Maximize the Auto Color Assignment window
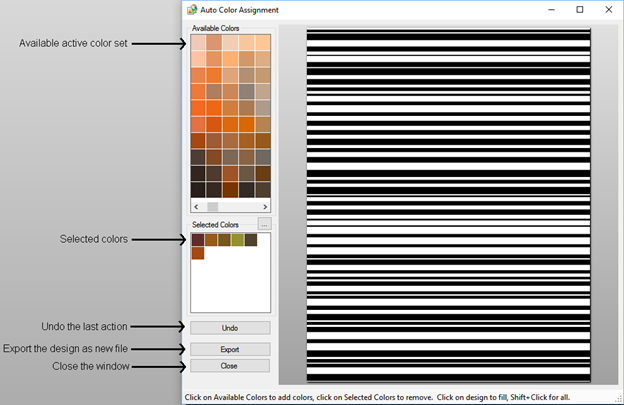This screenshot has height=405, width=624. (579, 10)
